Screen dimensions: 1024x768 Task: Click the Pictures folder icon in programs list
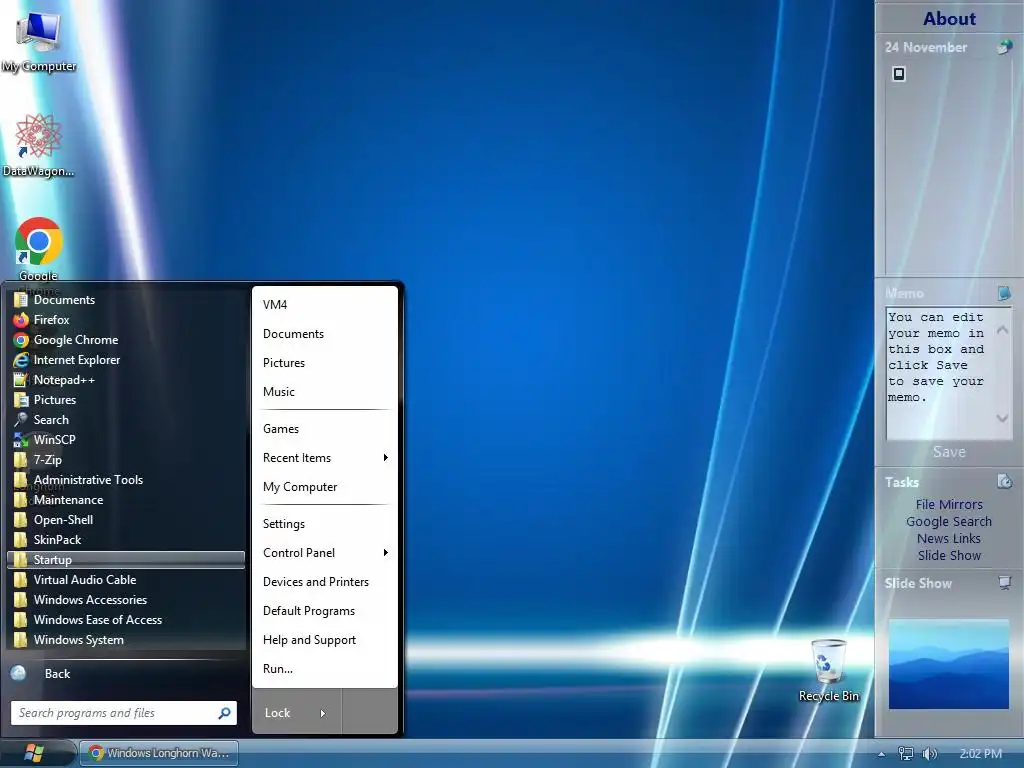(21, 400)
